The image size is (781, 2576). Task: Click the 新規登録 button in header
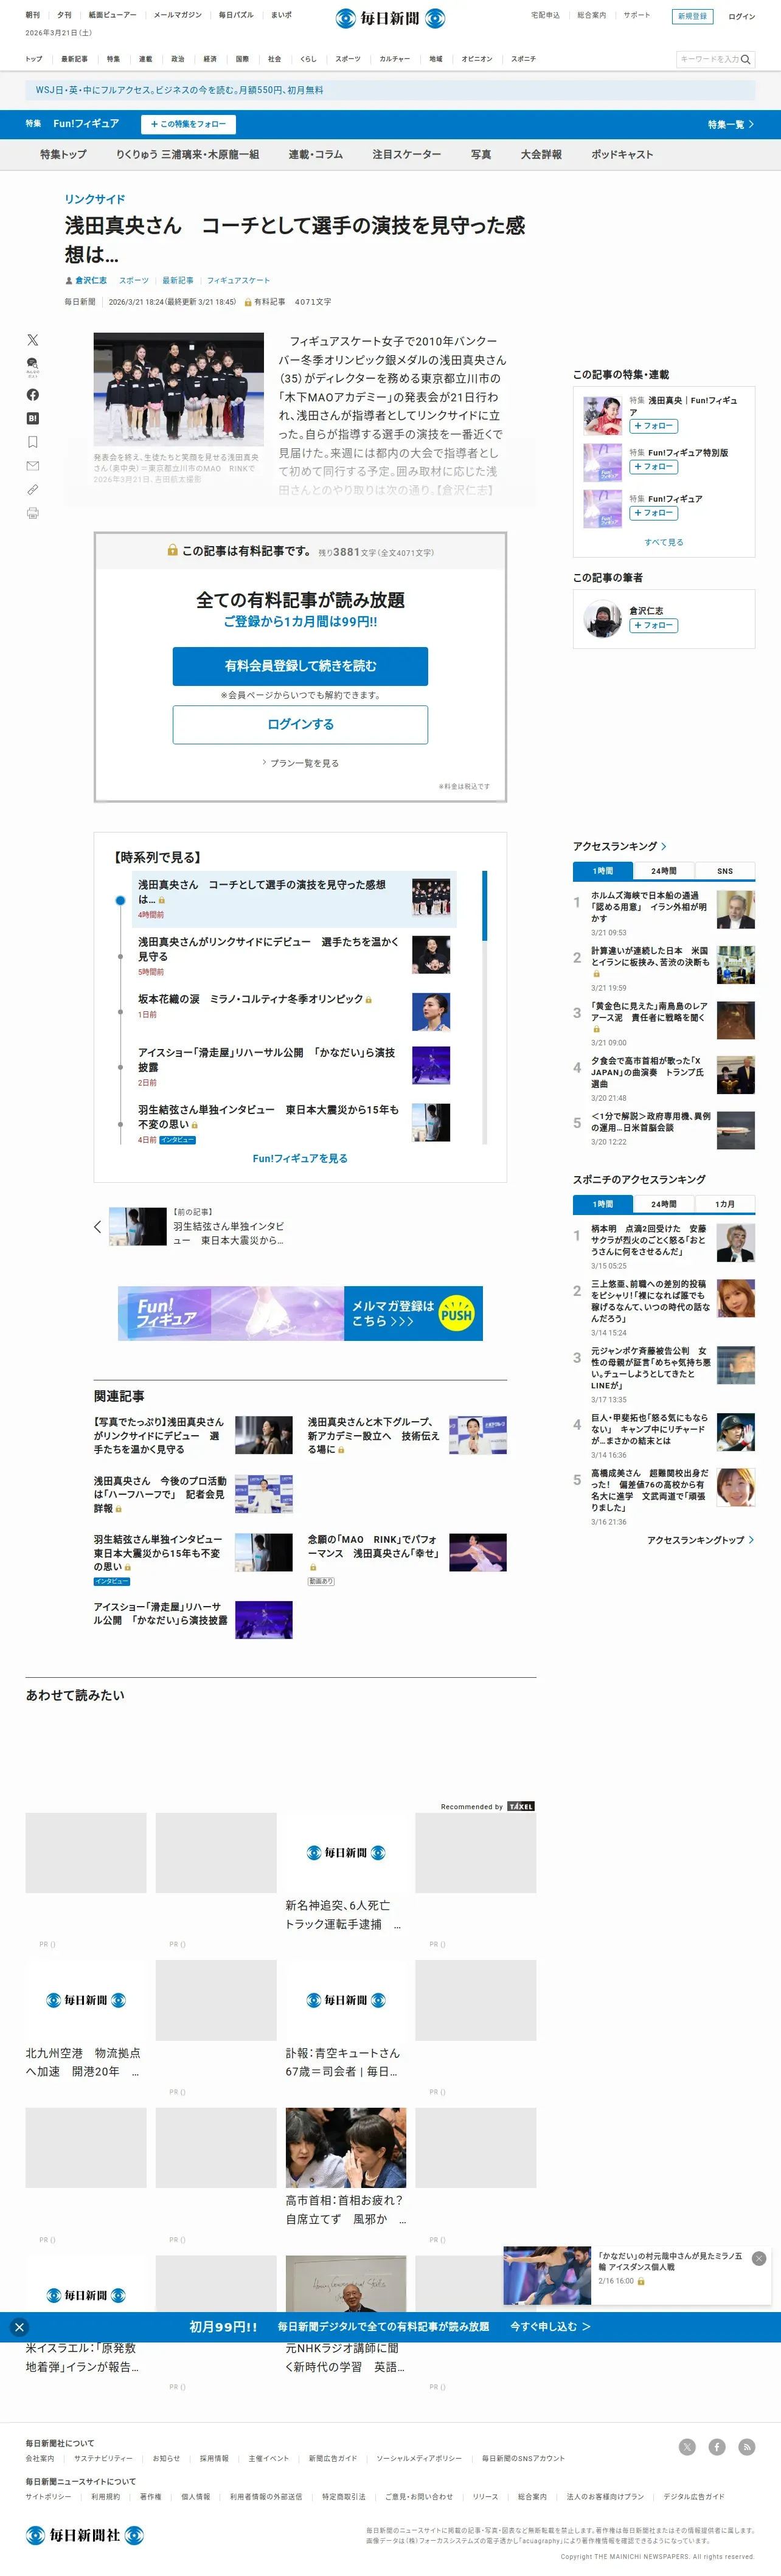click(692, 16)
